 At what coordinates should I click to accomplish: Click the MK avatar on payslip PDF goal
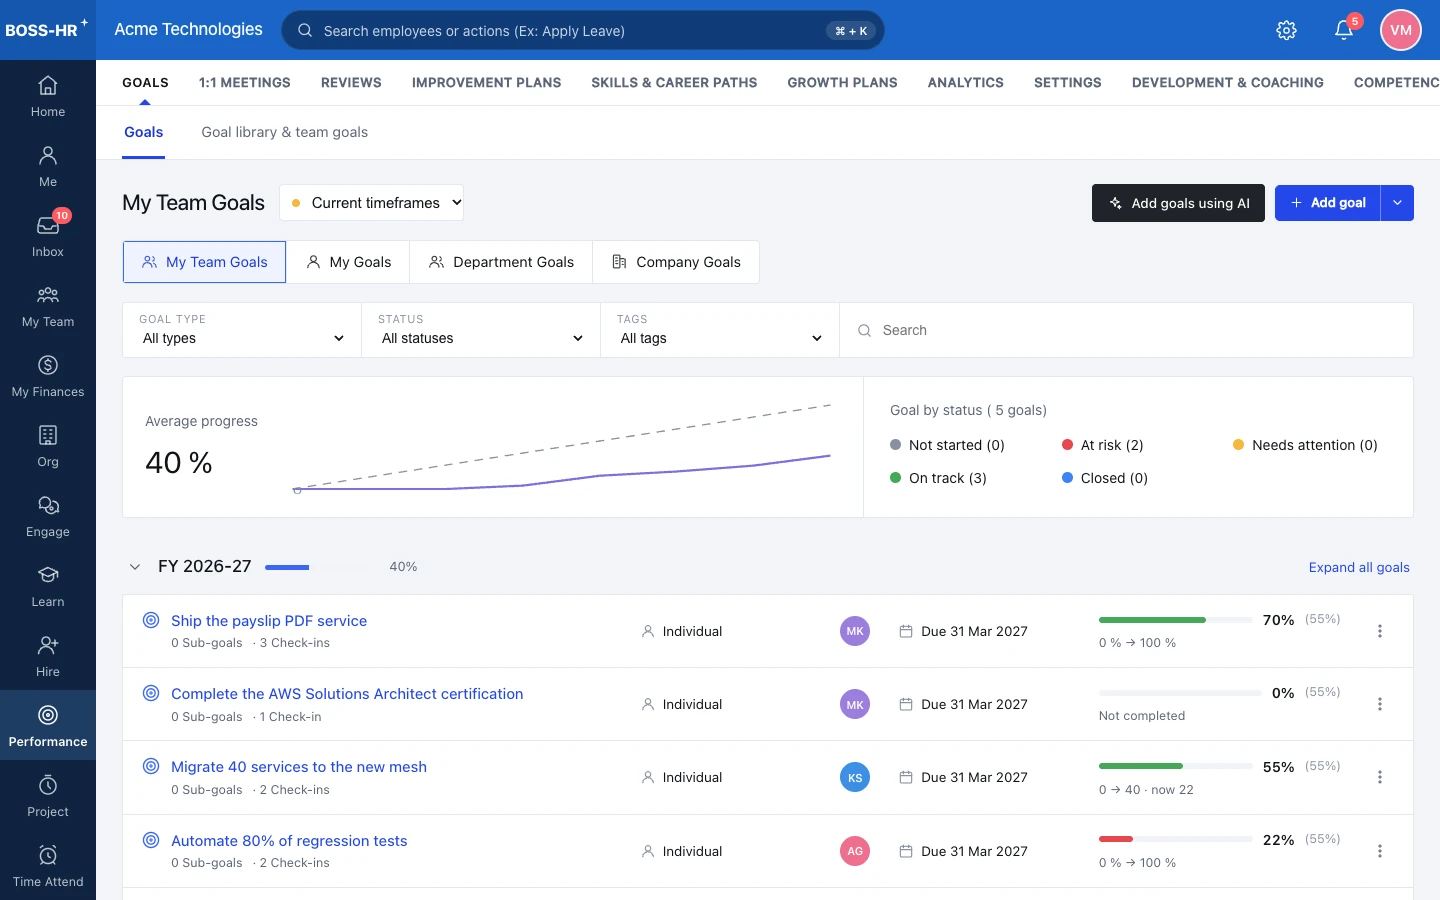tap(855, 631)
